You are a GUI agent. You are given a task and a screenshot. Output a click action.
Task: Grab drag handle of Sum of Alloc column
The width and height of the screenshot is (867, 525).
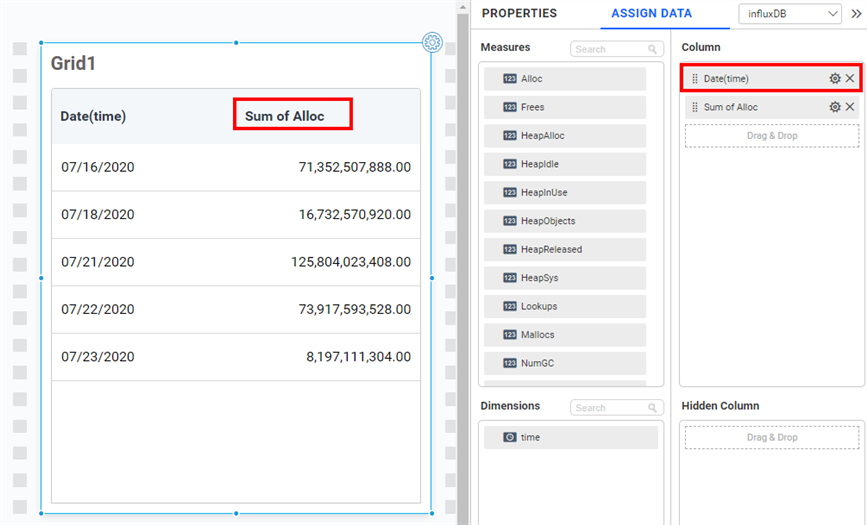(x=695, y=107)
